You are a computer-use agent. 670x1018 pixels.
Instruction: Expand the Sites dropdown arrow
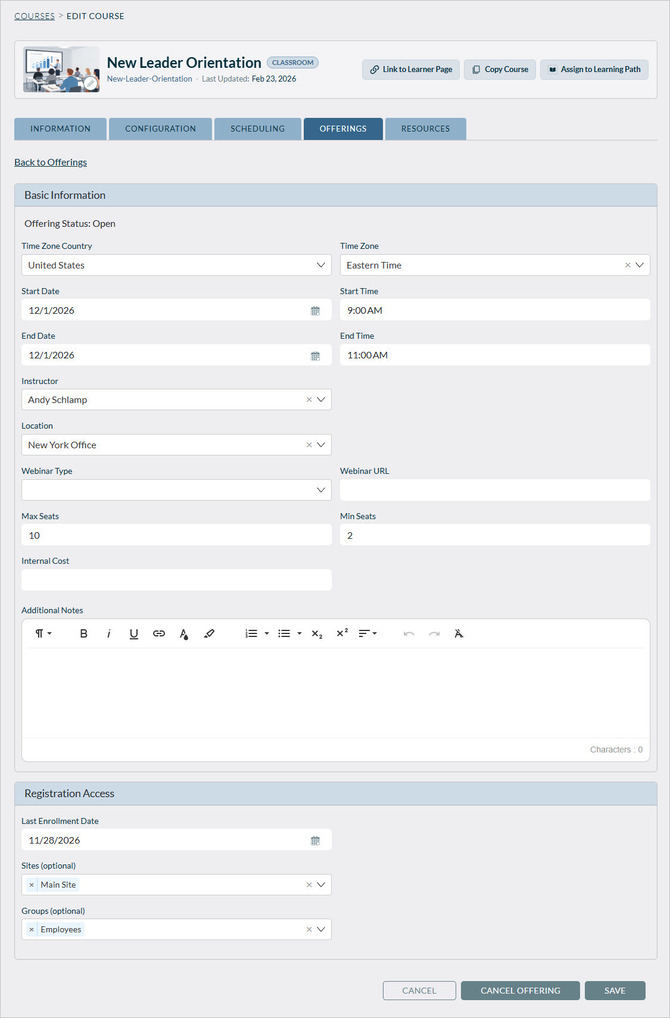(x=321, y=885)
